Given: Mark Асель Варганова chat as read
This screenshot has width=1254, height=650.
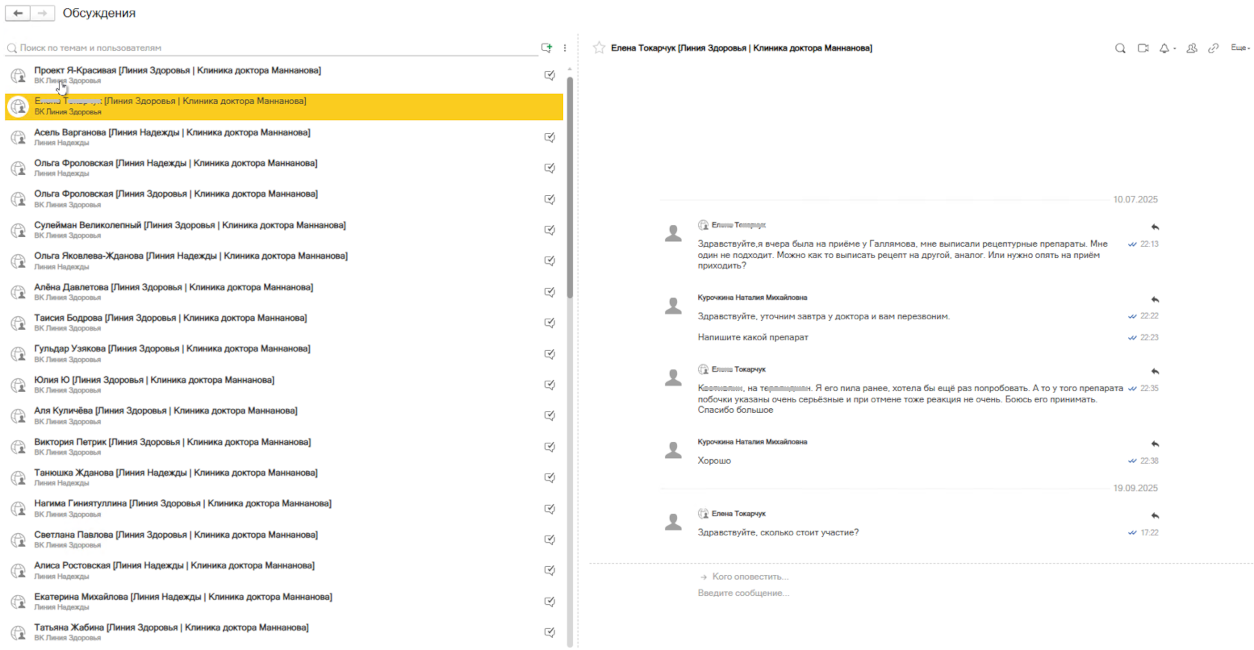Looking at the screenshot, I should click(x=550, y=137).
